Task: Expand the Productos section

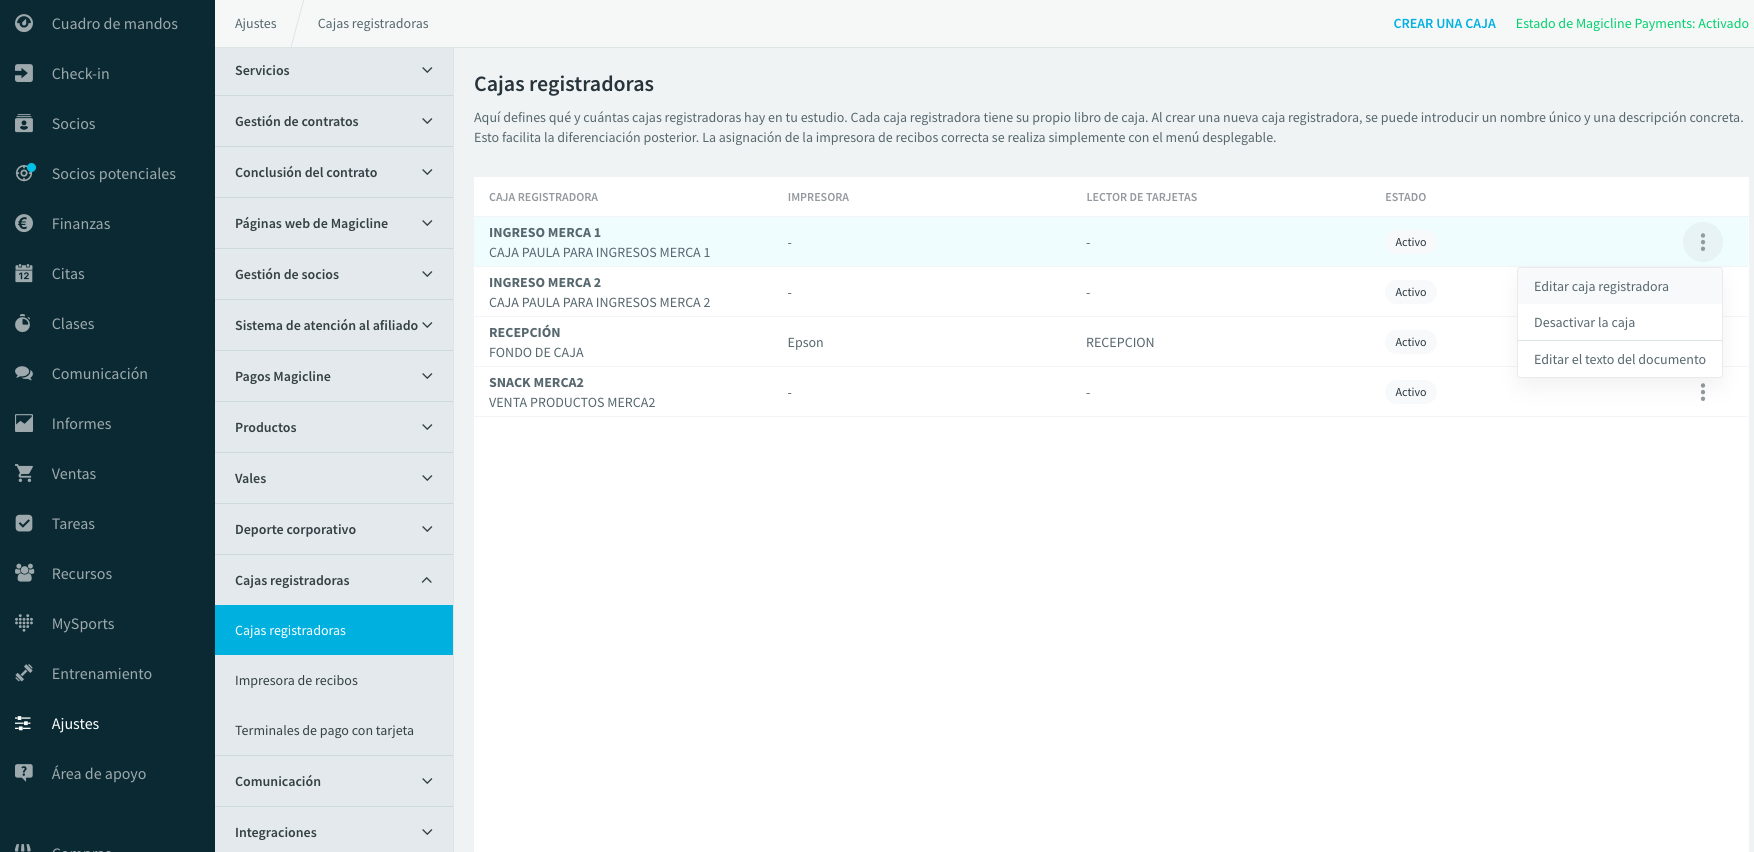Action: pos(334,427)
